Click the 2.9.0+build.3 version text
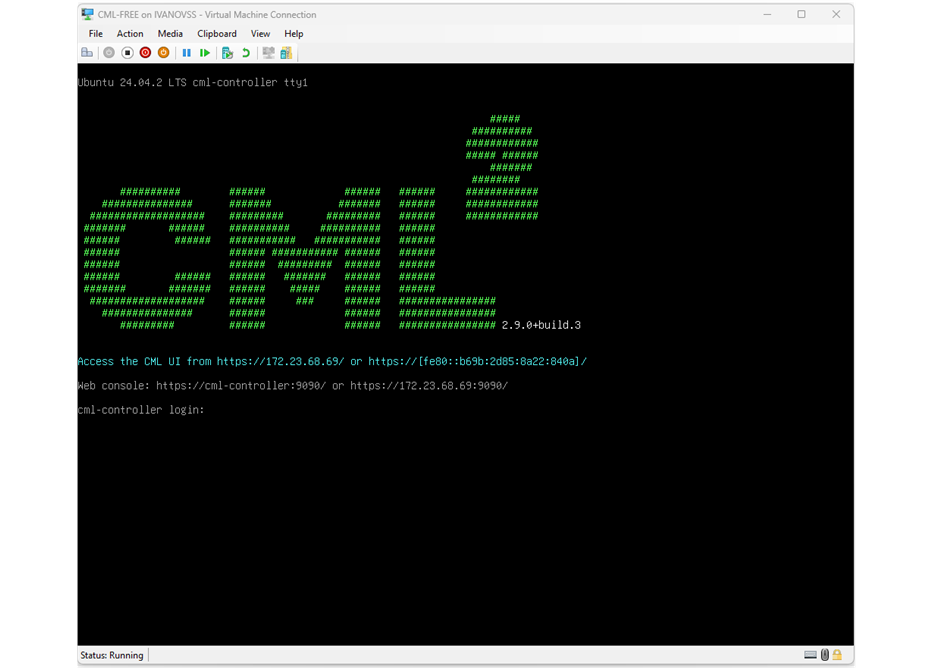The image size is (933, 668). (541, 325)
